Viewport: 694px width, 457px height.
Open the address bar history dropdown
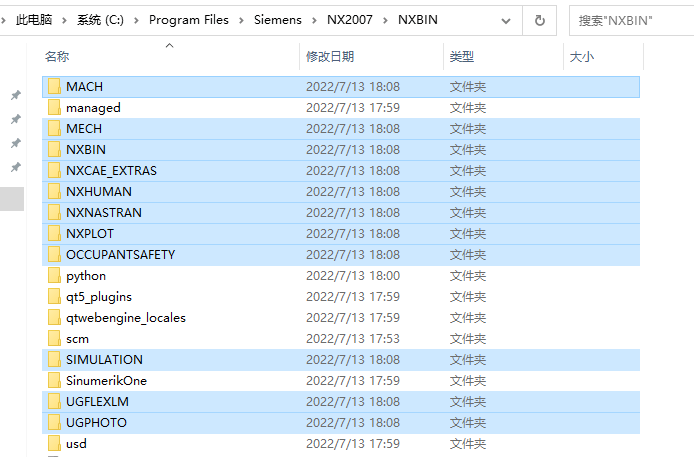point(506,20)
